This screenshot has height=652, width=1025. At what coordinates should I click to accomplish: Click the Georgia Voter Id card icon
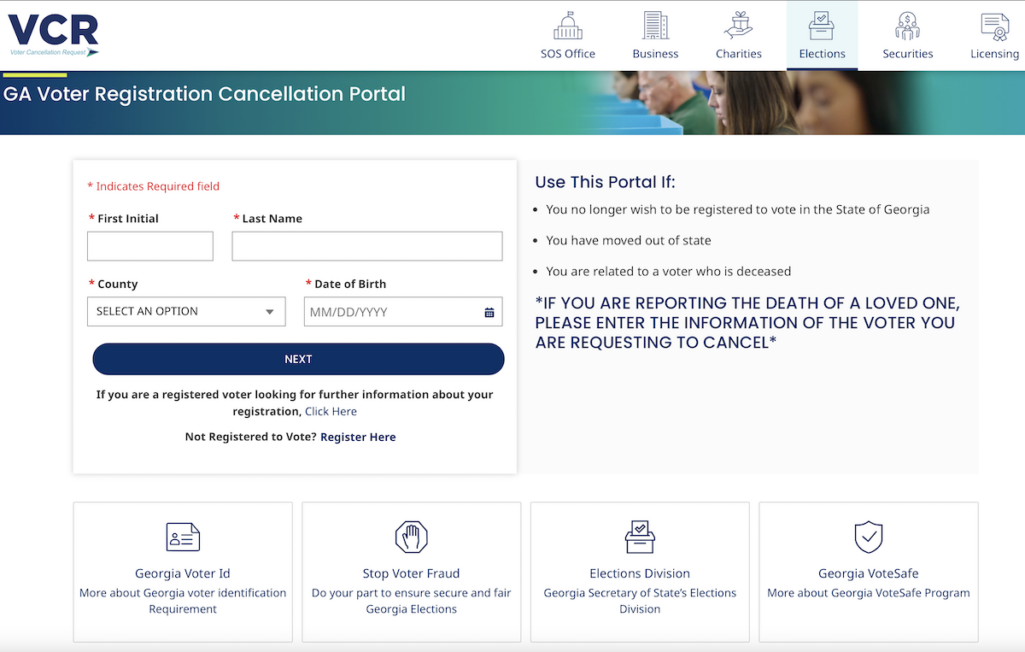182,536
